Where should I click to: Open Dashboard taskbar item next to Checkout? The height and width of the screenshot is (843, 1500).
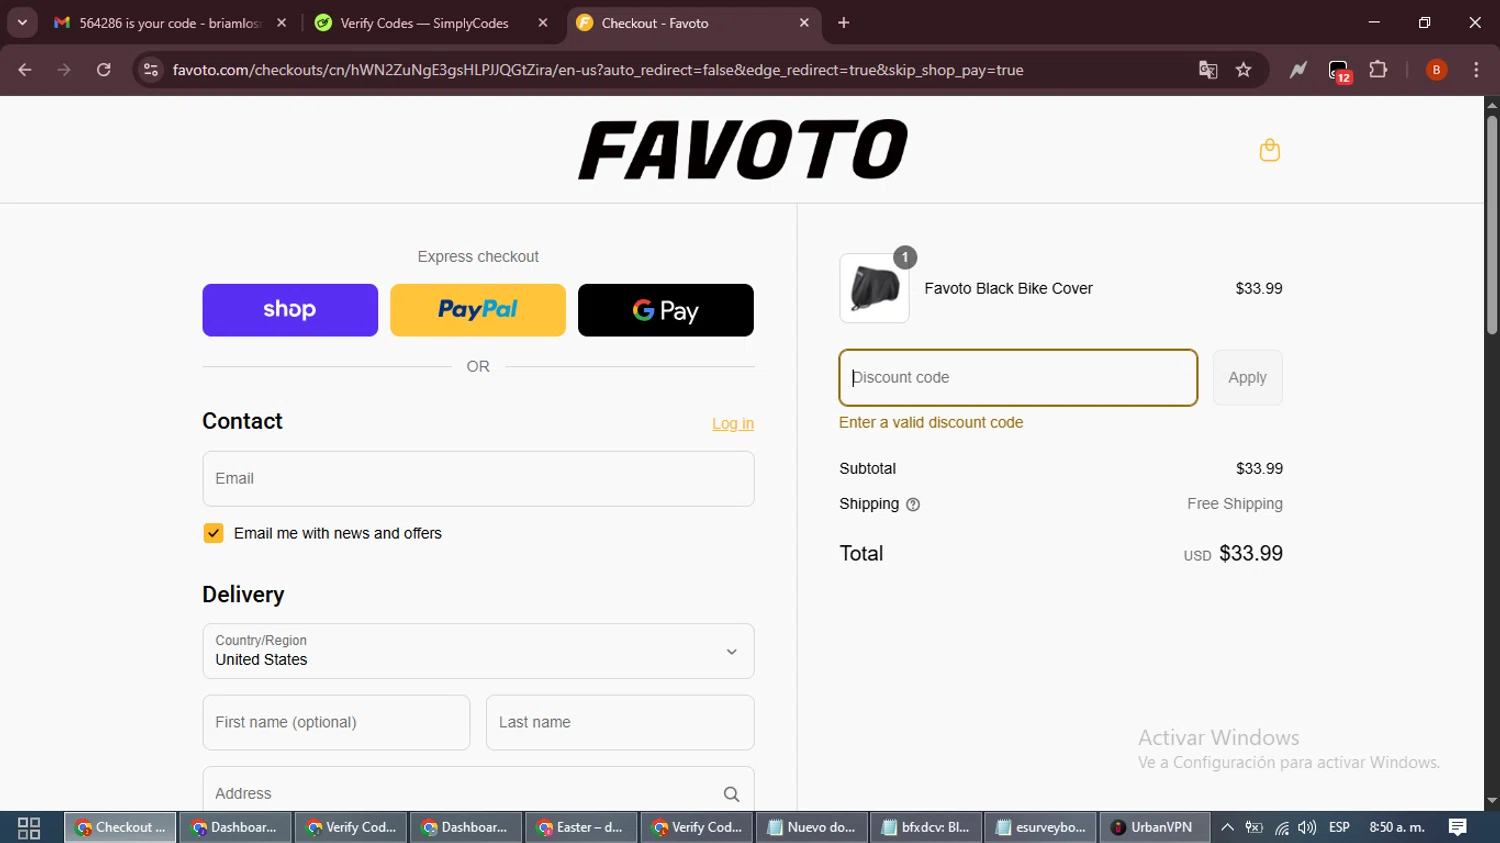235,828
